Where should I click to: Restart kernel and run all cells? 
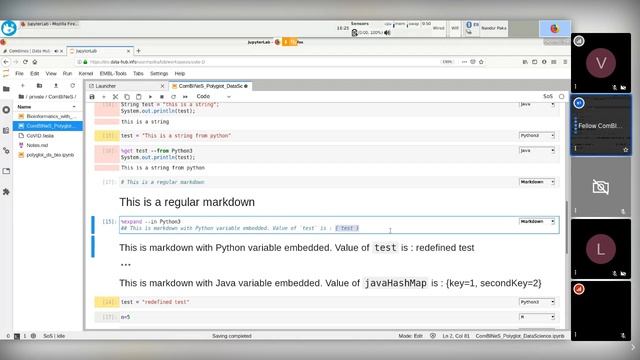(x=185, y=97)
